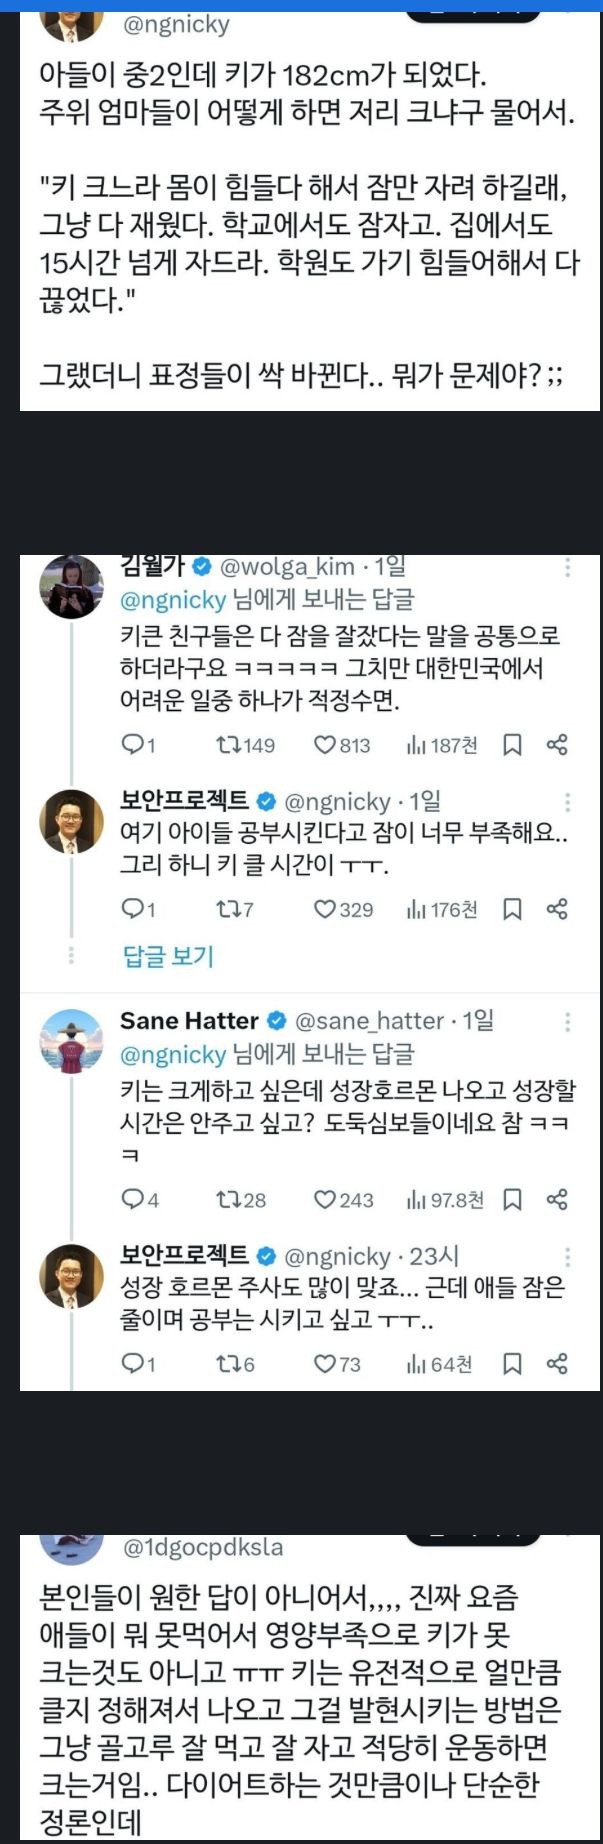603x1844 pixels.
Task: Open more options on Sane Hatter's tweet
Action: tap(568, 1022)
